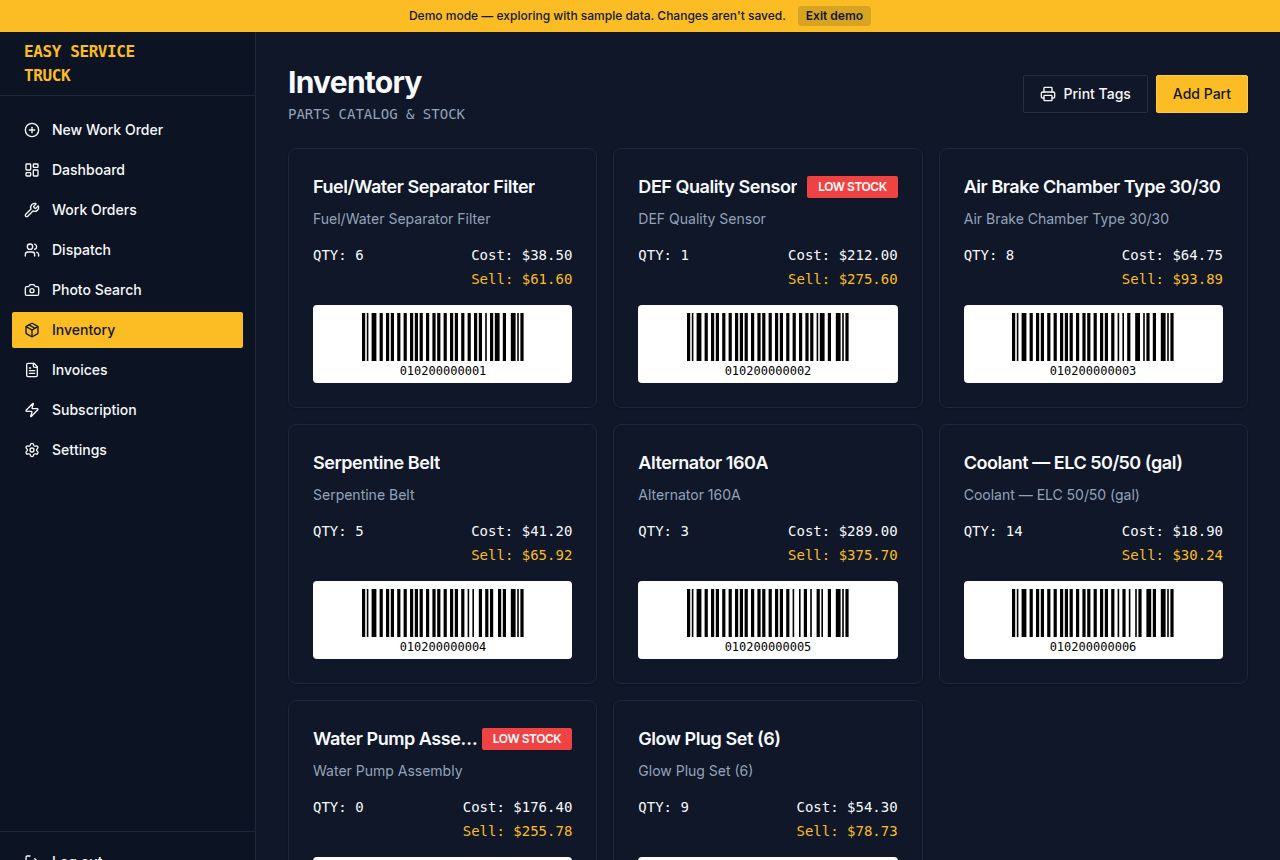Click the Inventory page heading
Viewport: 1280px width, 860px height.
[x=354, y=82]
